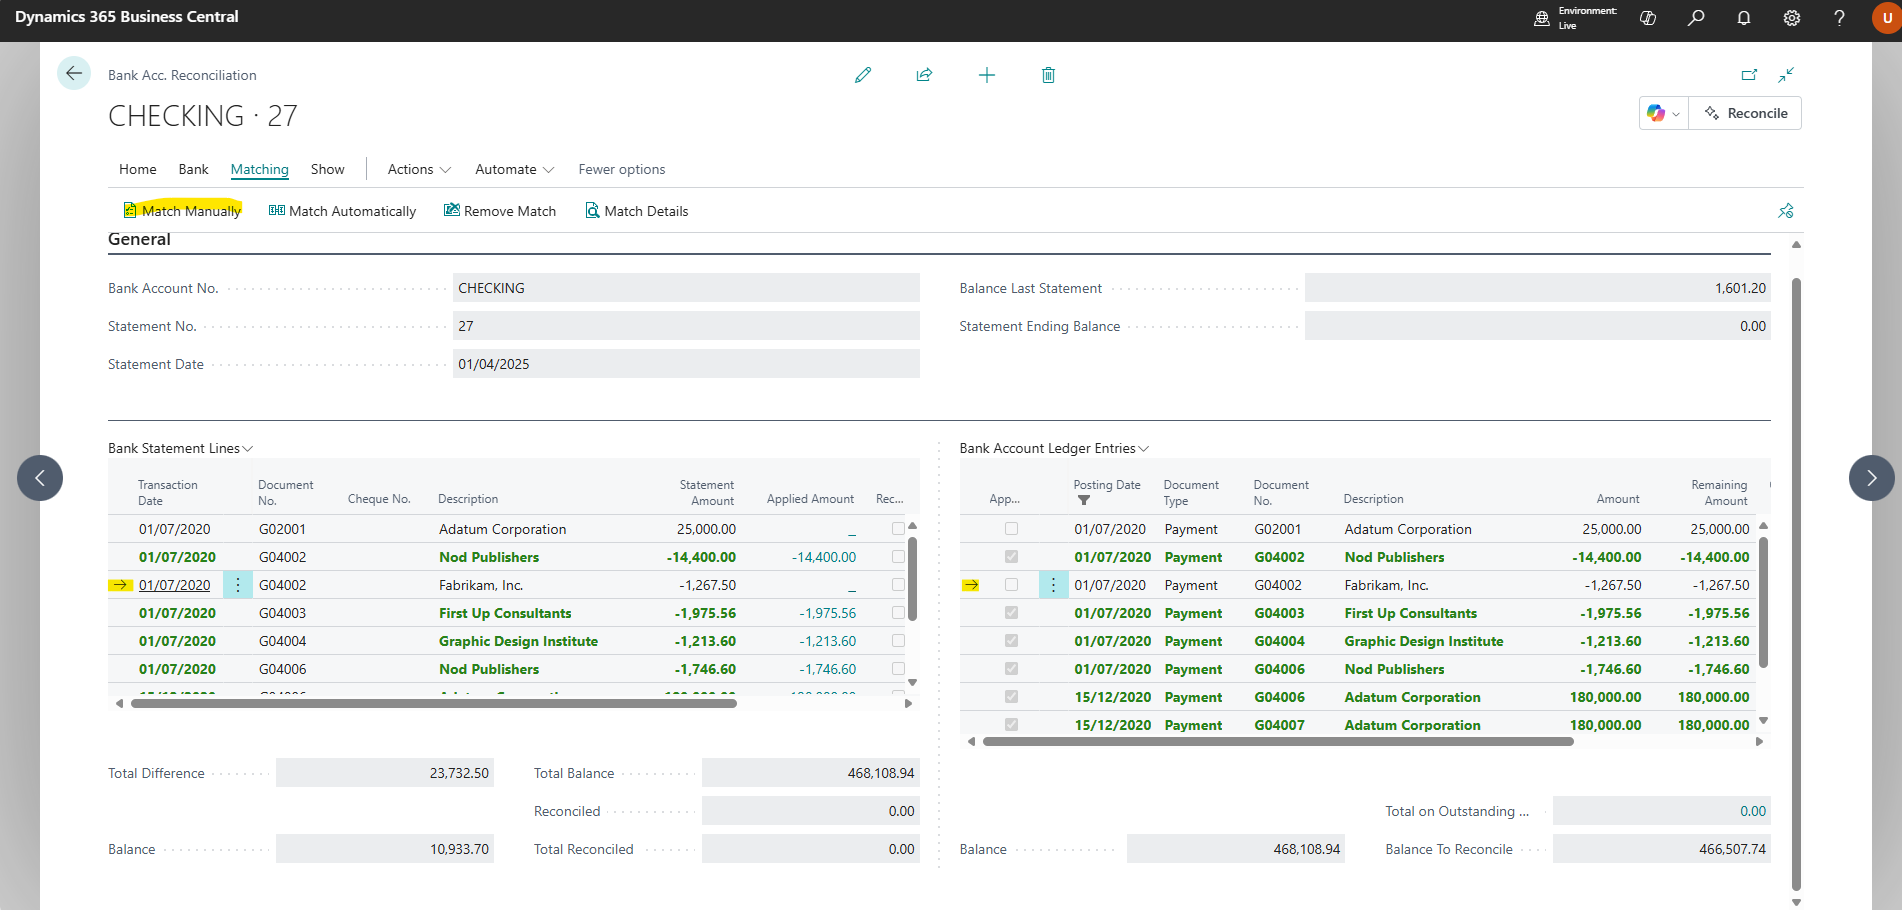Image resolution: width=1902 pixels, height=910 pixels.
Task: Run Match Automatically
Action: pyautogui.click(x=342, y=211)
